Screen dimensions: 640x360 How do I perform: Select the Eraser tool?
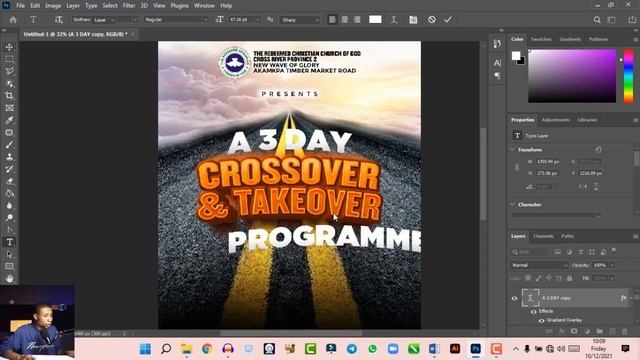click(9, 181)
